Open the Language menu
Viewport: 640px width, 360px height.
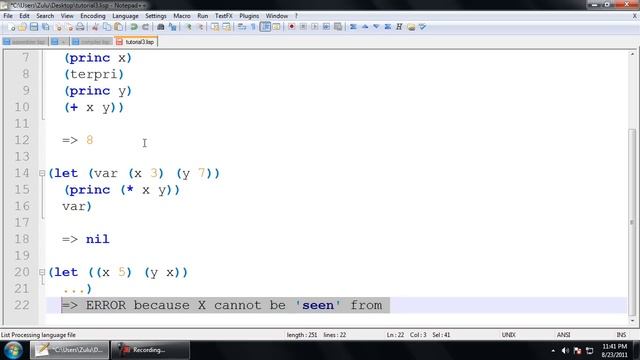point(125,16)
